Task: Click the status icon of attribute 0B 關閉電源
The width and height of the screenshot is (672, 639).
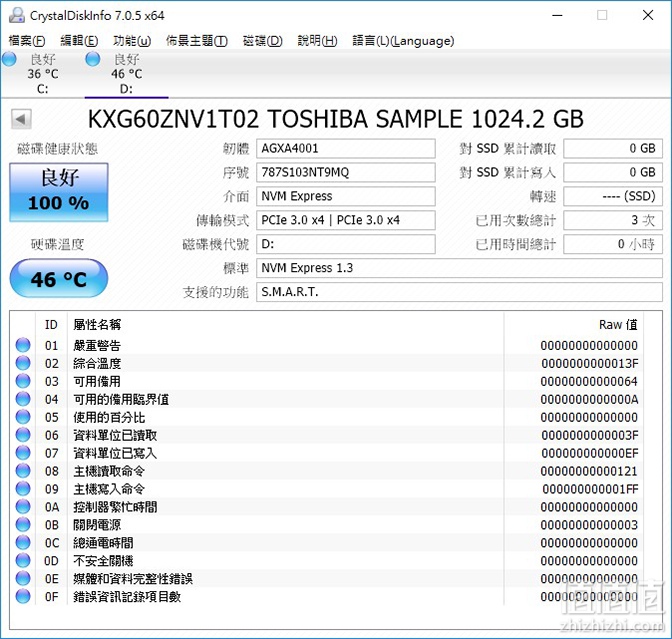Action: click(23, 525)
